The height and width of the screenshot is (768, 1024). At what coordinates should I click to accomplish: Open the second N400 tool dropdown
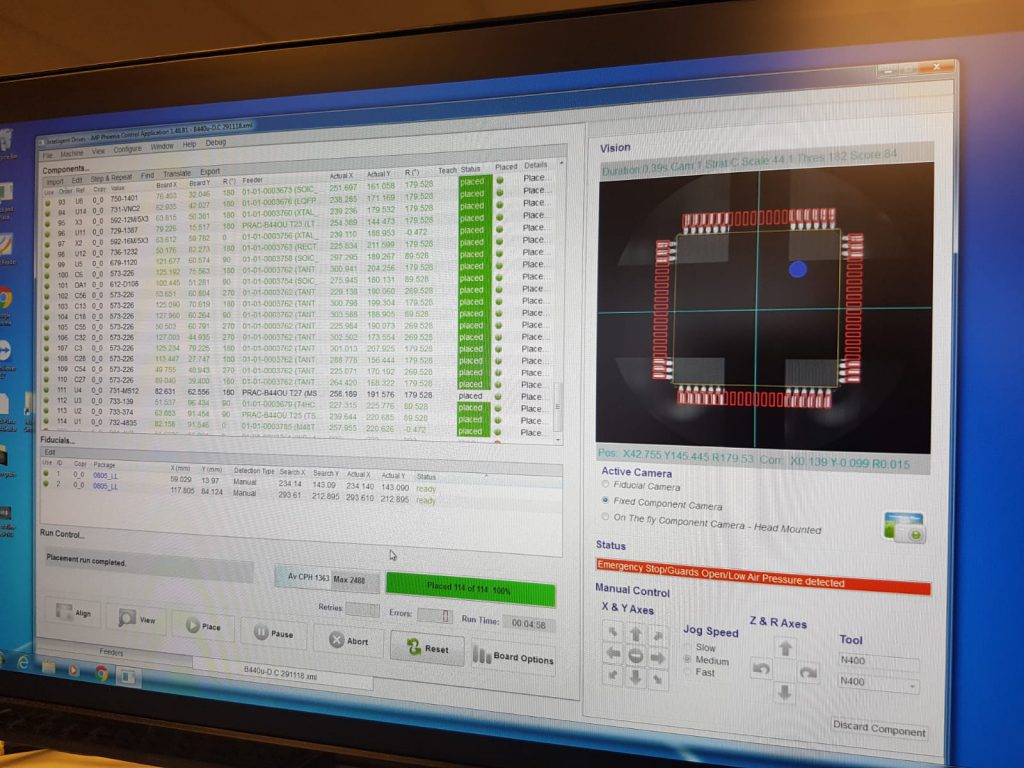click(879, 683)
